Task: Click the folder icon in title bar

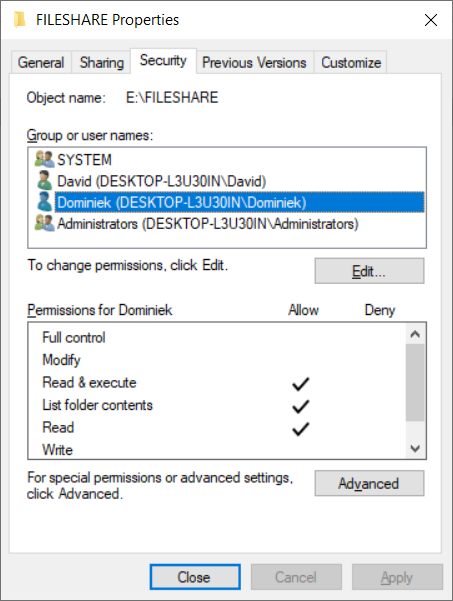Action: click(x=20, y=20)
